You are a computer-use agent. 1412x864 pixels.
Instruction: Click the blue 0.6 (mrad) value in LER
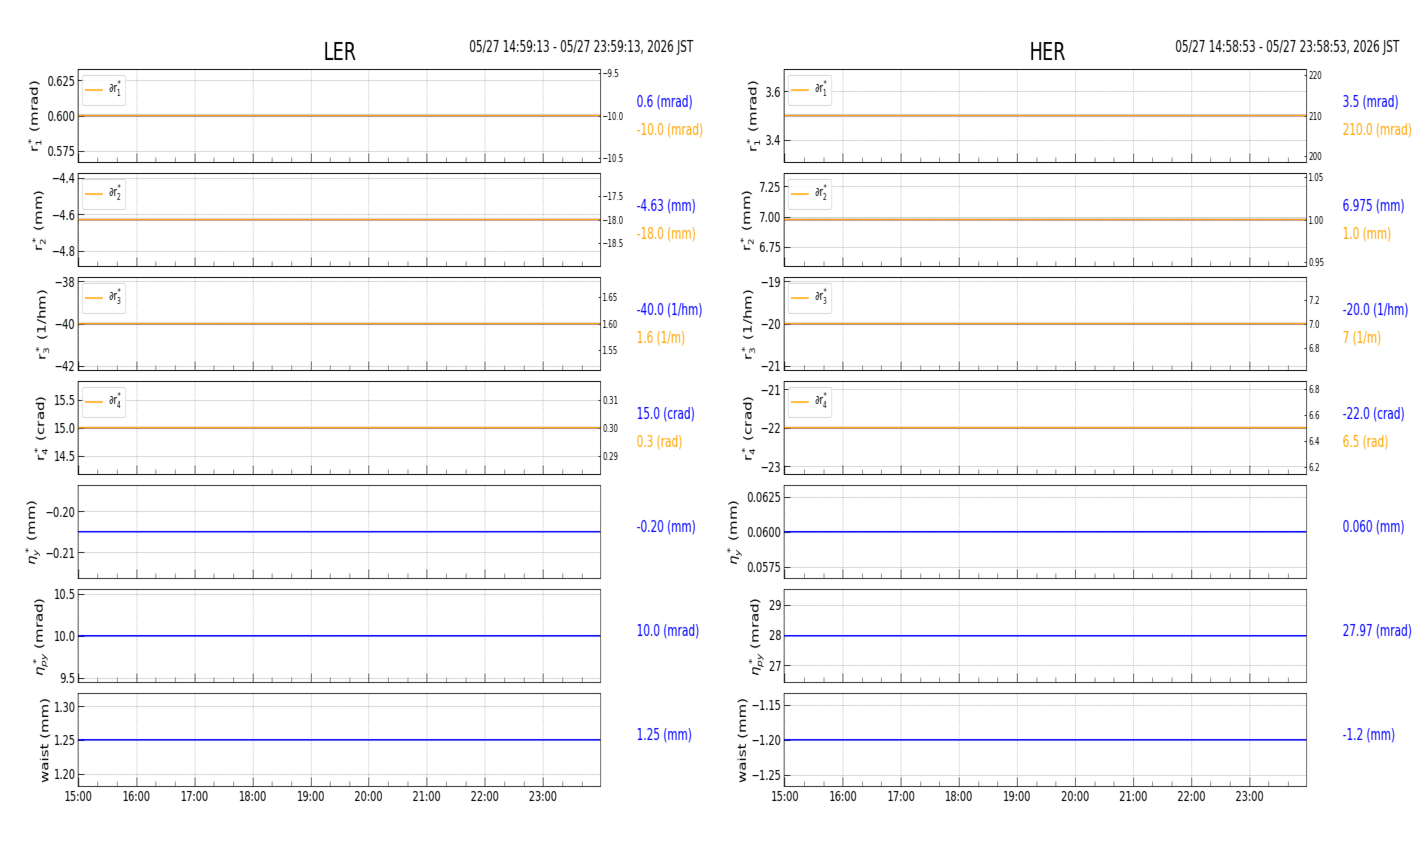pyautogui.click(x=664, y=102)
